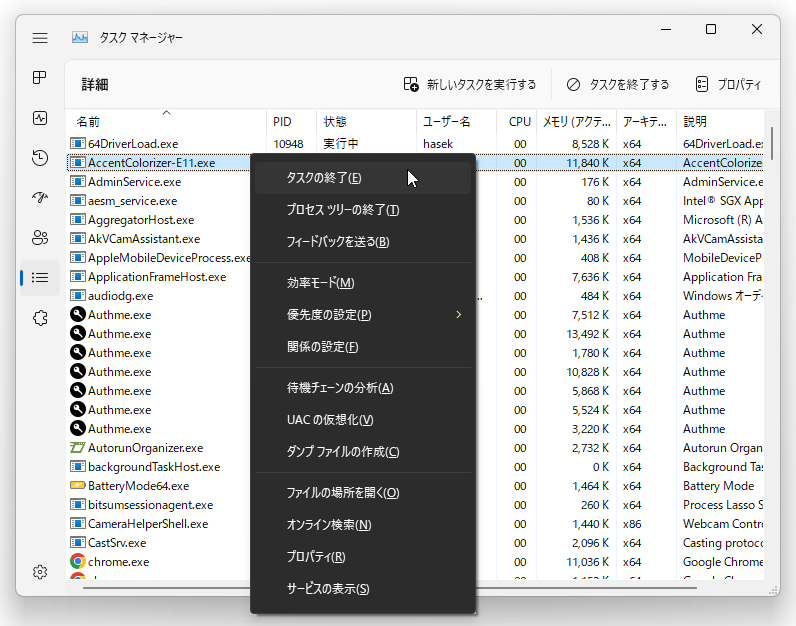
Task: Click PID value 10948
Action: (288, 144)
